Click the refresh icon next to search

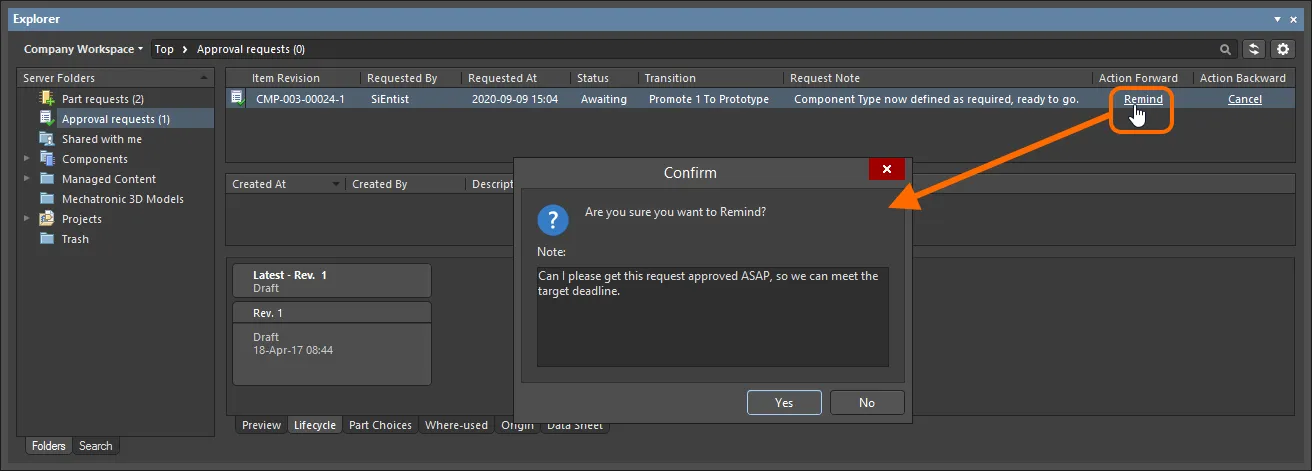1254,49
